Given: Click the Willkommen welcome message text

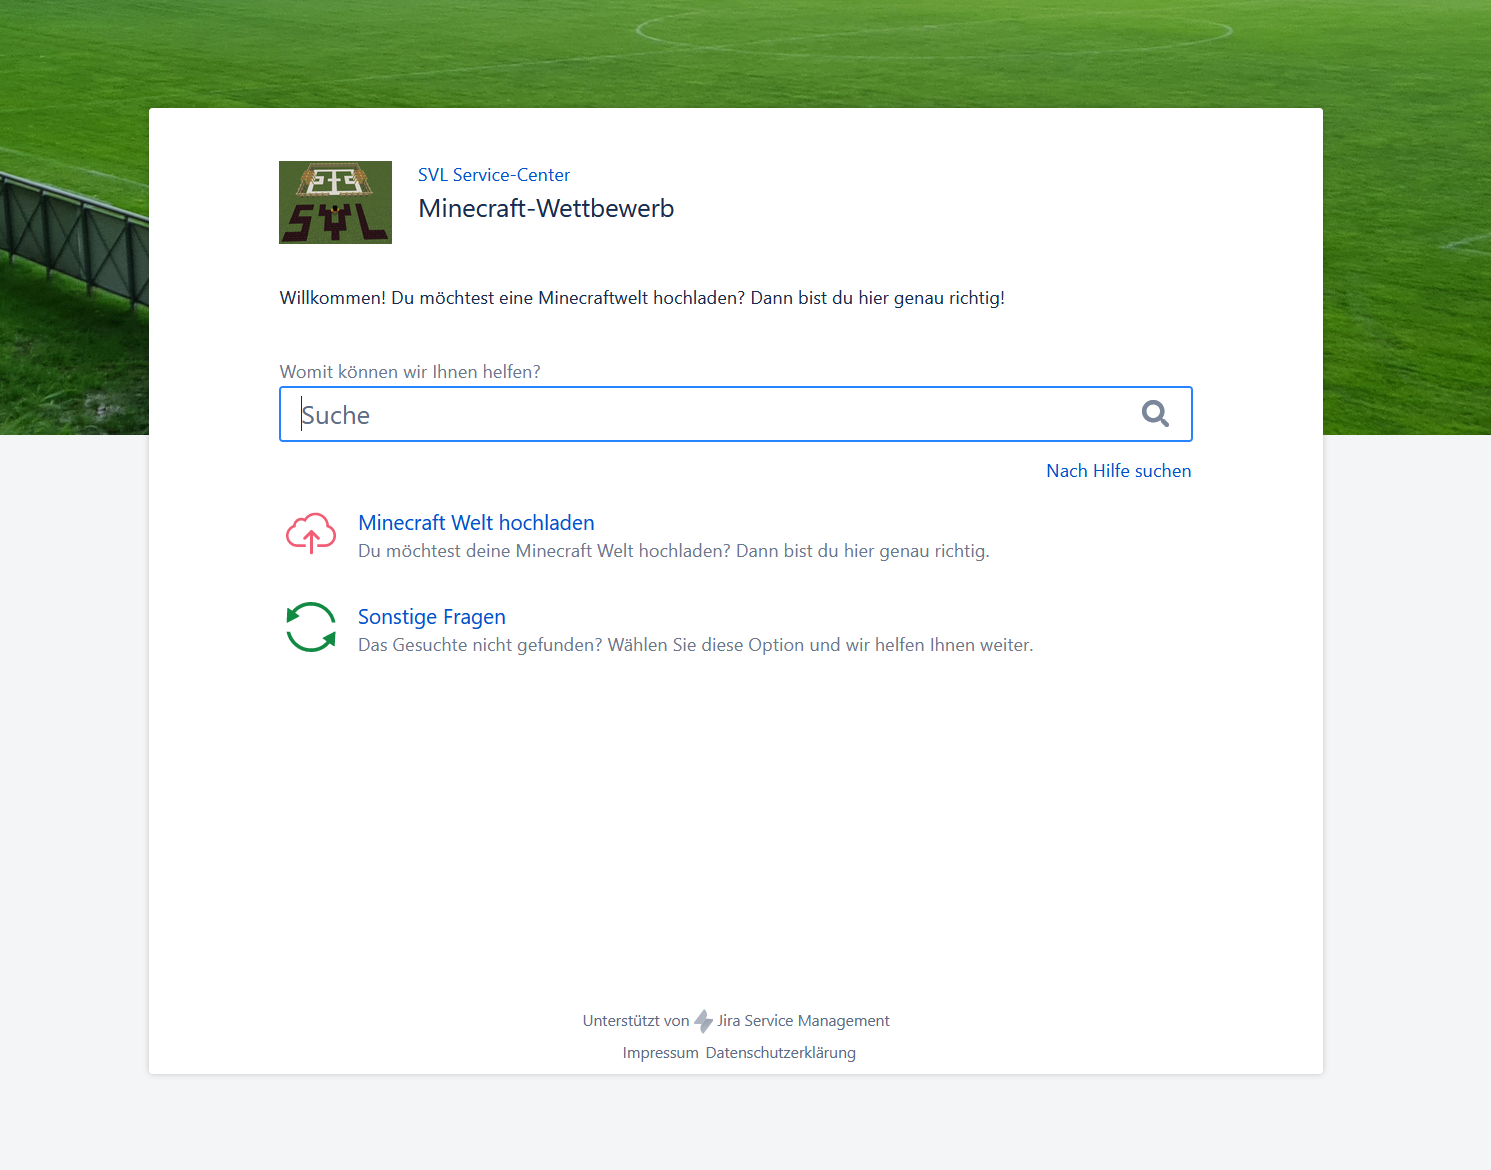Looking at the screenshot, I should tap(642, 298).
